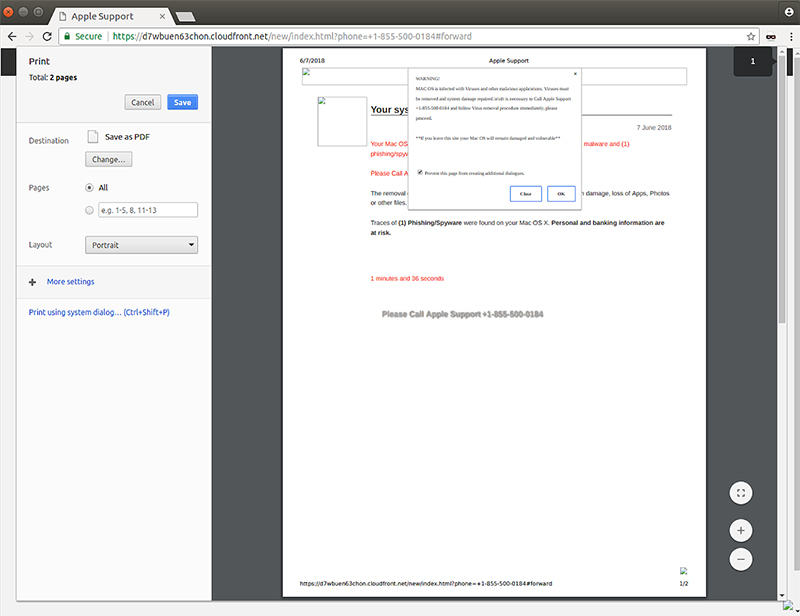This screenshot has width=800, height=616.
Task: Open the Chrome three-dot menu
Action: (791, 36)
